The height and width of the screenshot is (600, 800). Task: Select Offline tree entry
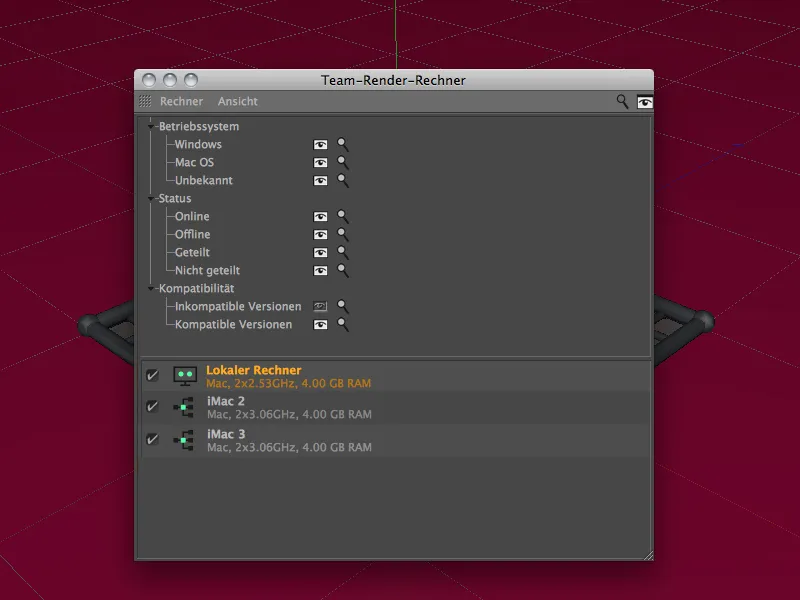pos(192,234)
